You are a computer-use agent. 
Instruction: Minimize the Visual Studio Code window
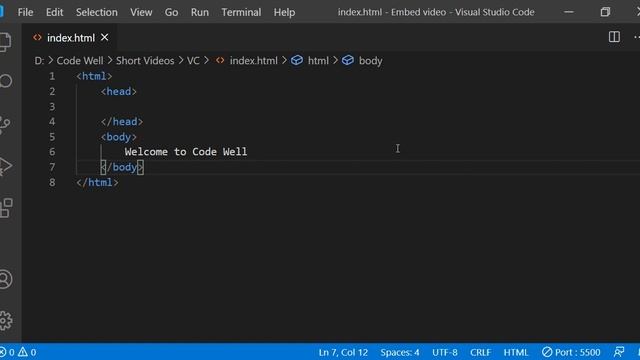pos(569,12)
